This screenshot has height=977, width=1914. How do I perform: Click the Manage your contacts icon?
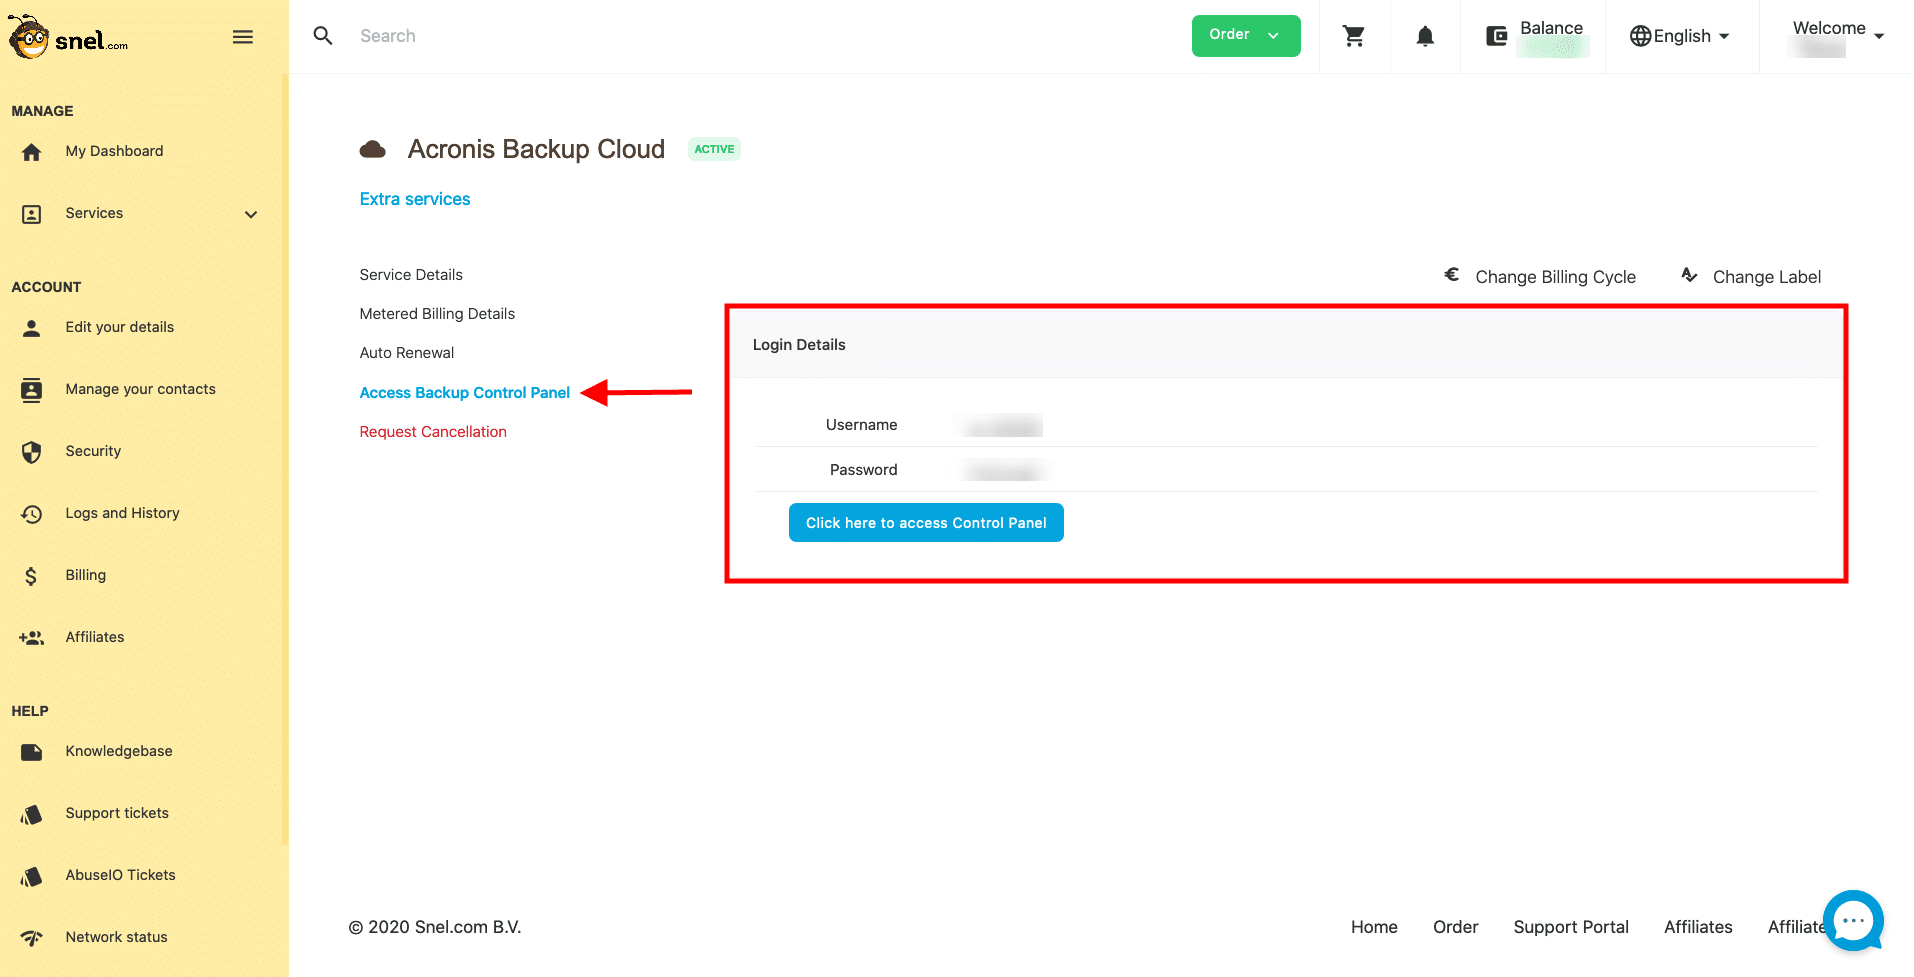coord(32,390)
